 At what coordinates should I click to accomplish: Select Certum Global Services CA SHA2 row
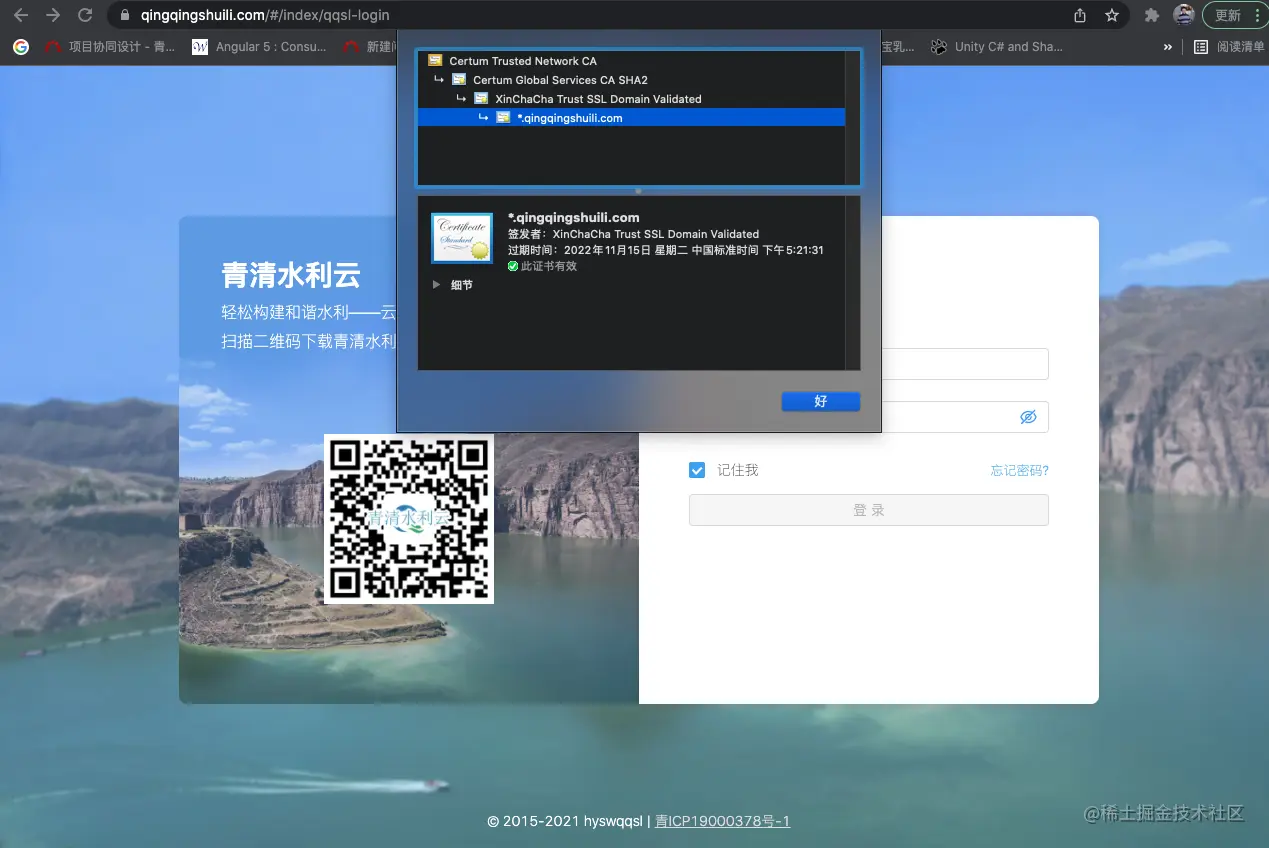point(631,80)
